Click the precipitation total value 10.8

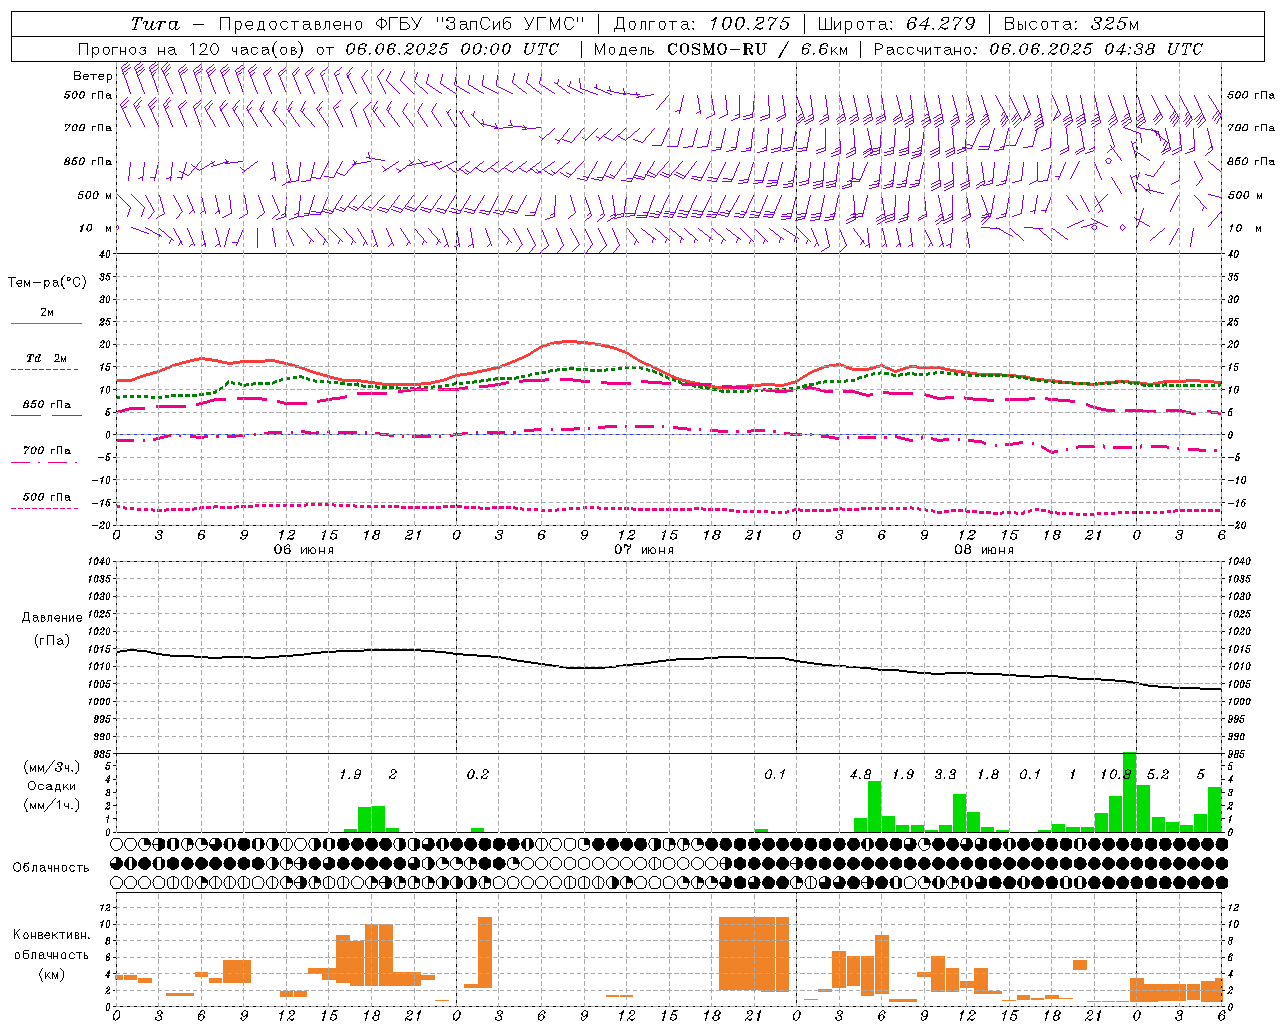click(x=1115, y=775)
